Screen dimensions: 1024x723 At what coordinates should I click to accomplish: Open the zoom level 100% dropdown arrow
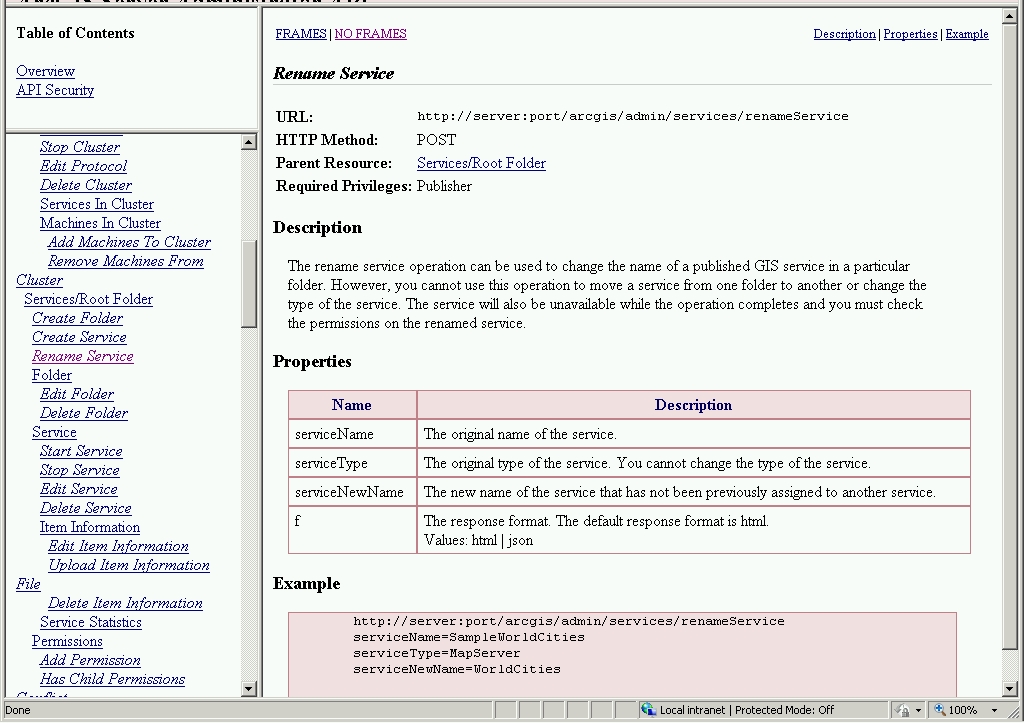[994, 710]
